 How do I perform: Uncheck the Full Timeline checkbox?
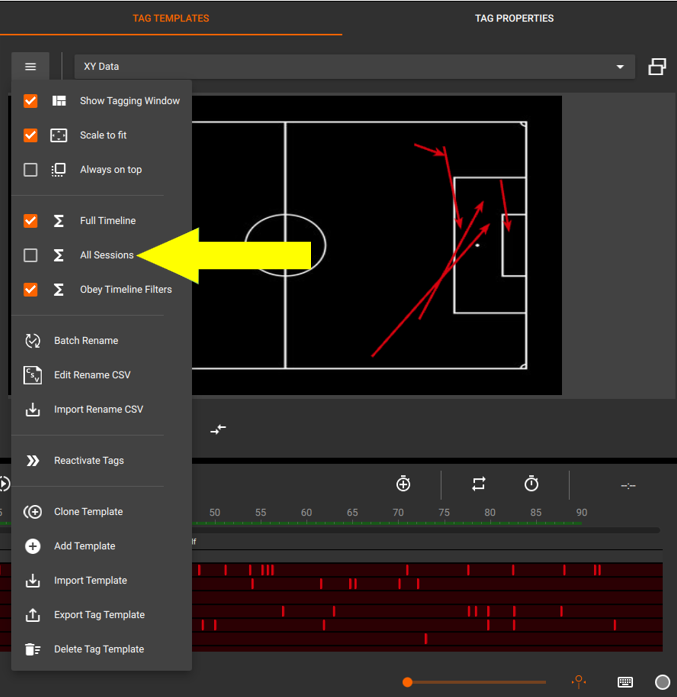click(x=30, y=220)
